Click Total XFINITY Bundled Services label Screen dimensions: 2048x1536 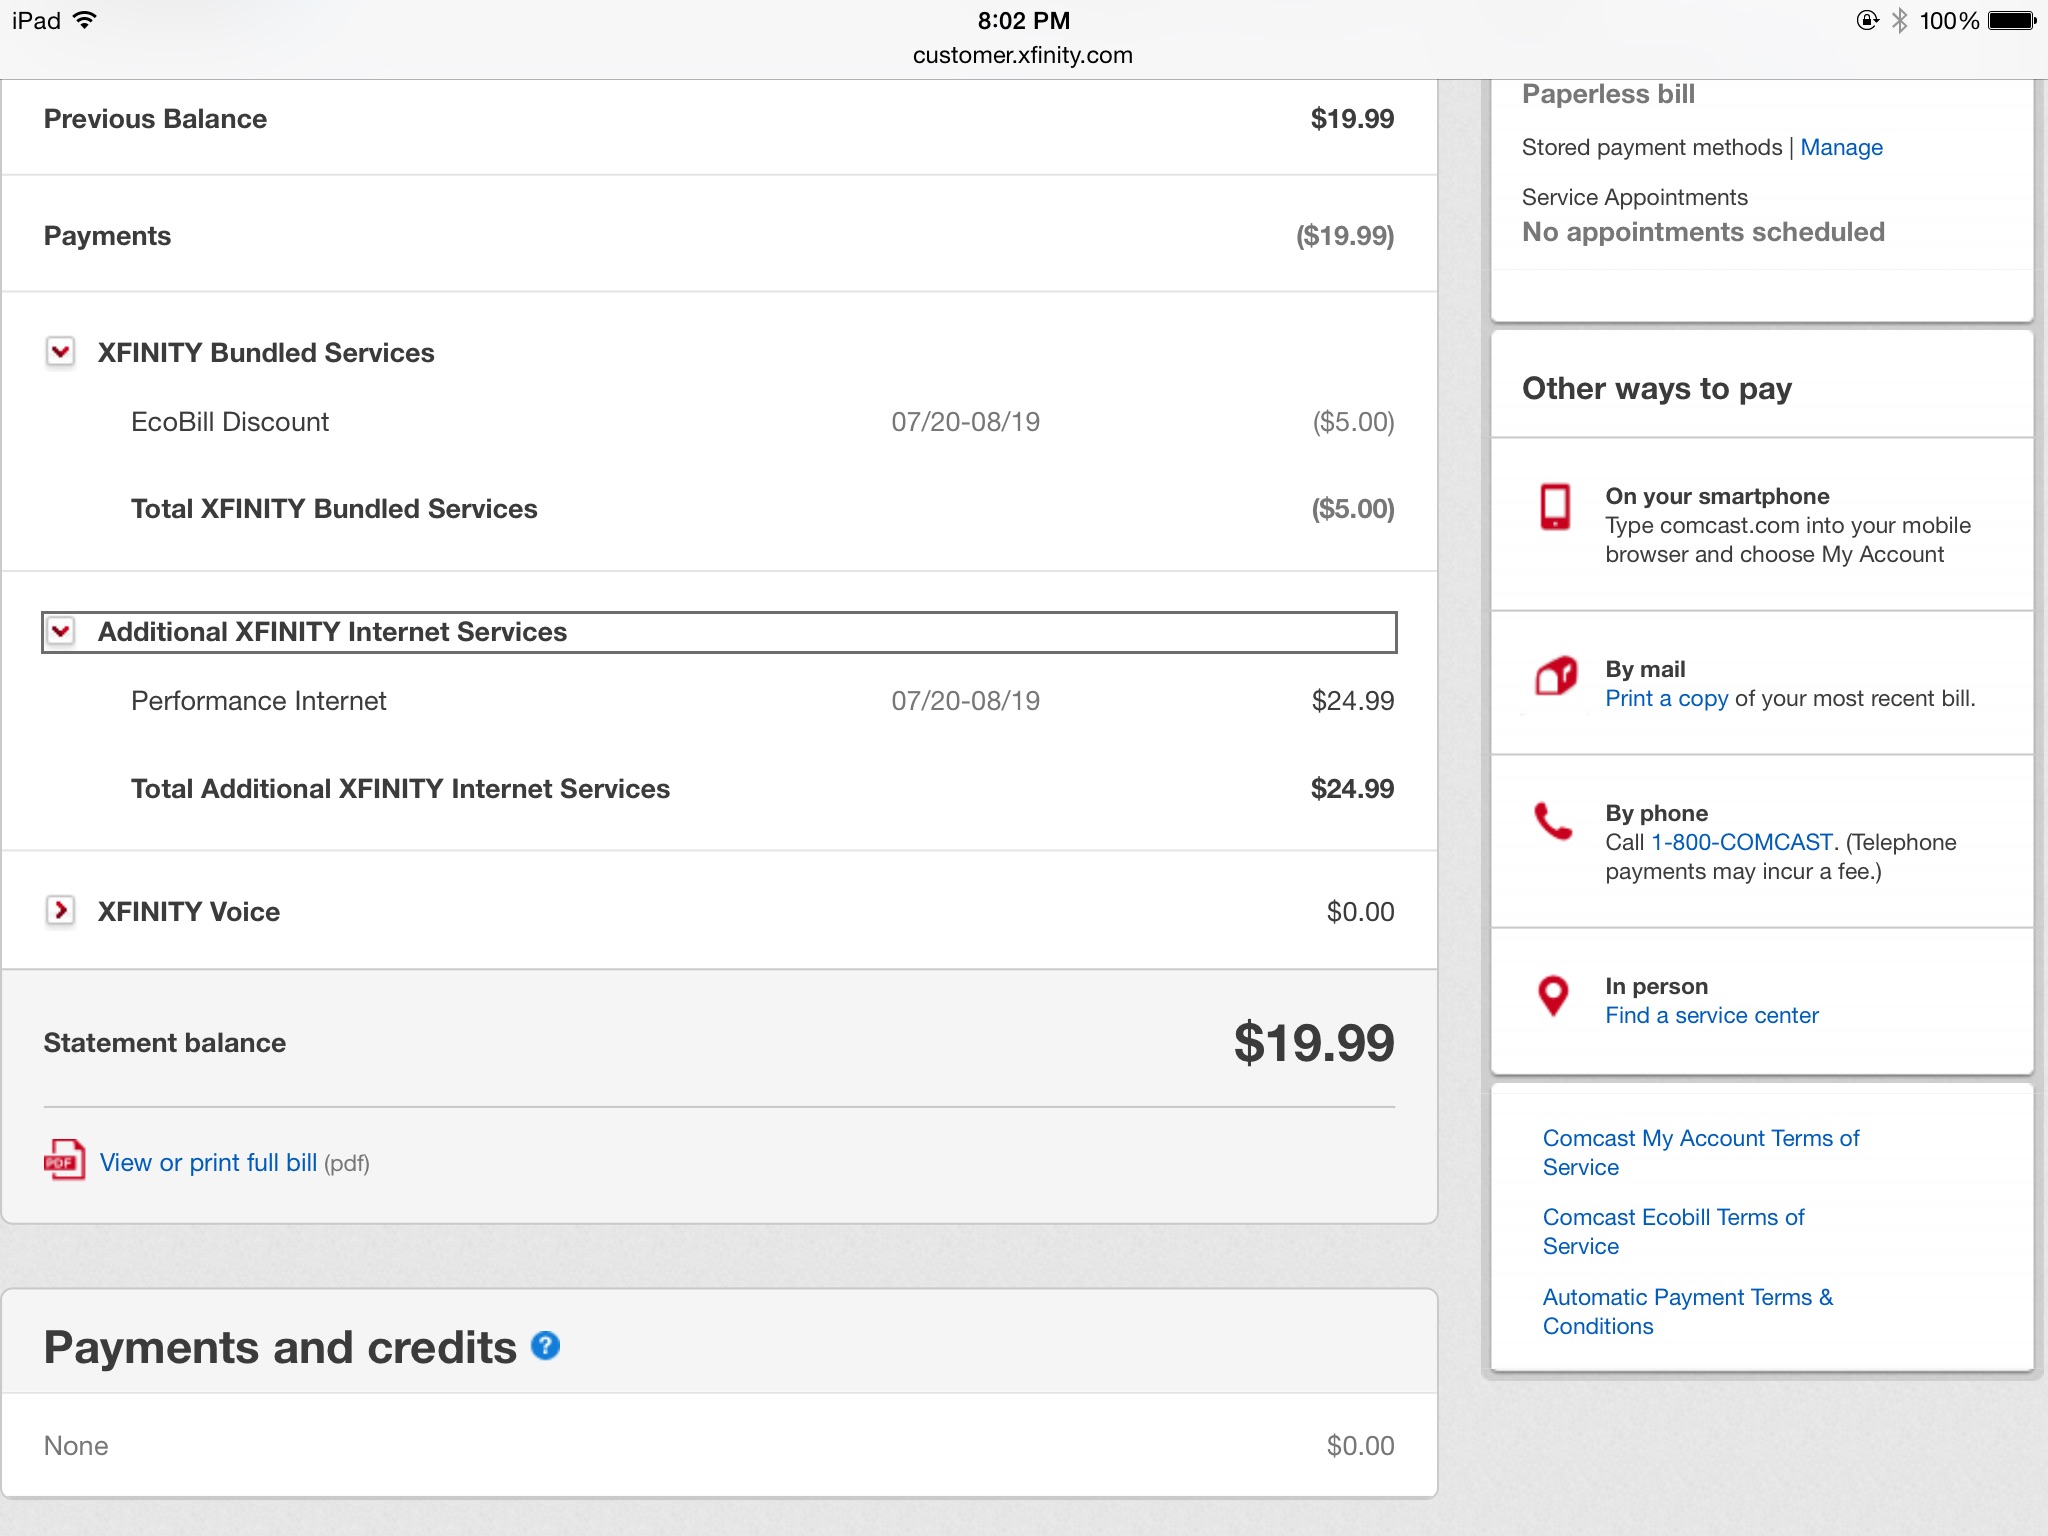pyautogui.click(x=334, y=509)
